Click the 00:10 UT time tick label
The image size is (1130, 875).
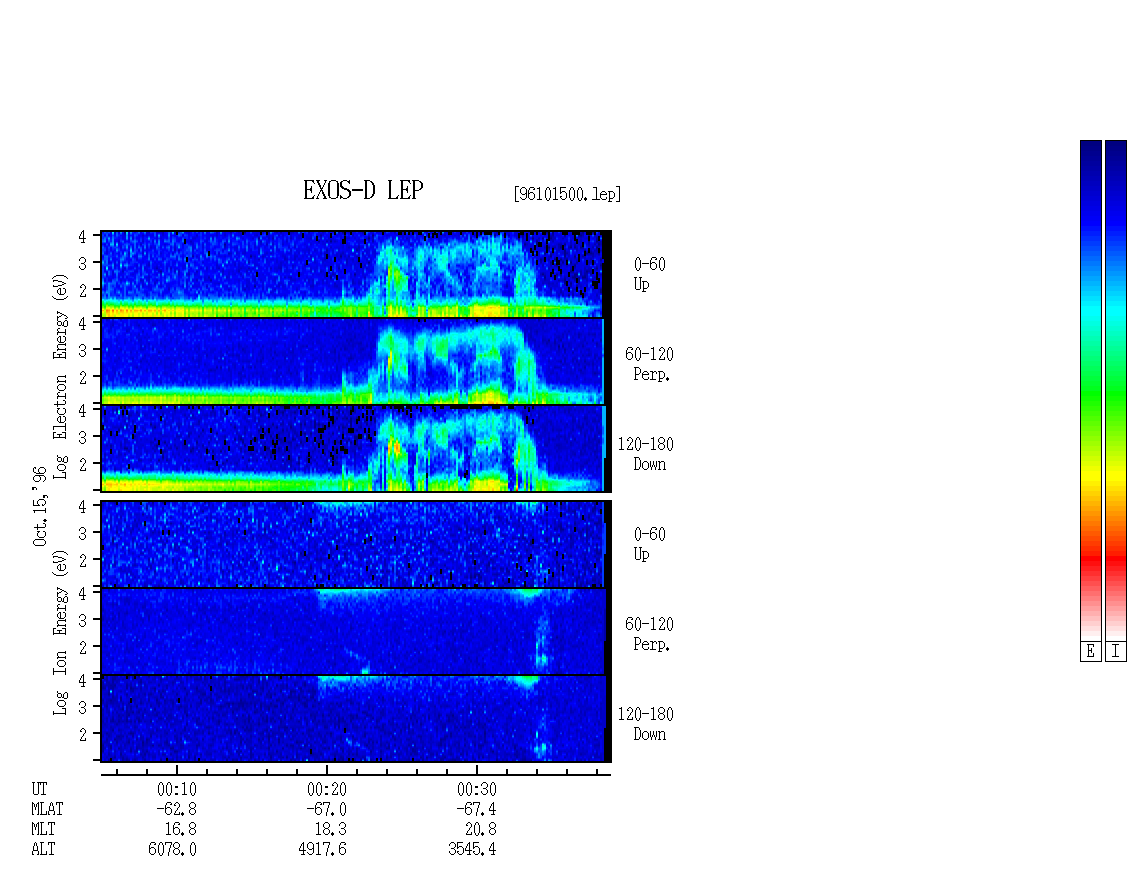(177, 789)
